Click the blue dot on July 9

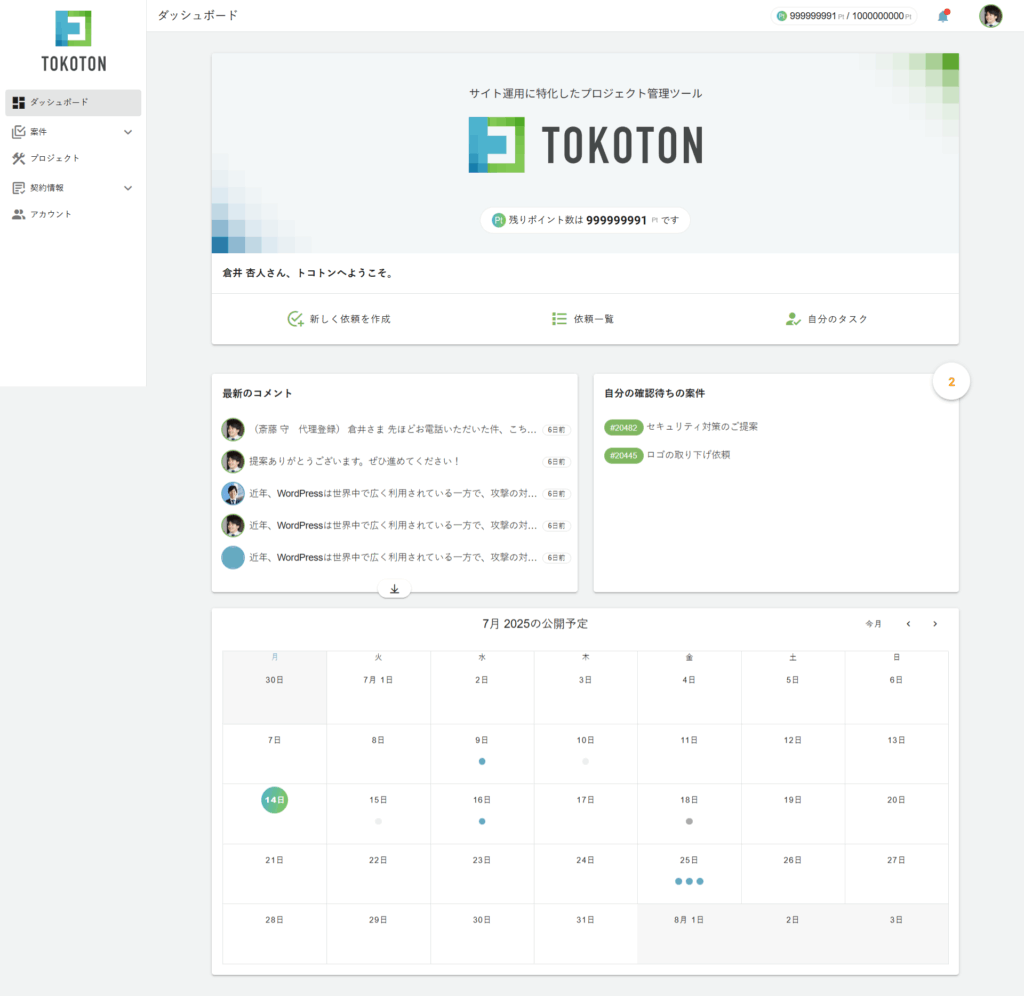[x=482, y=761]
